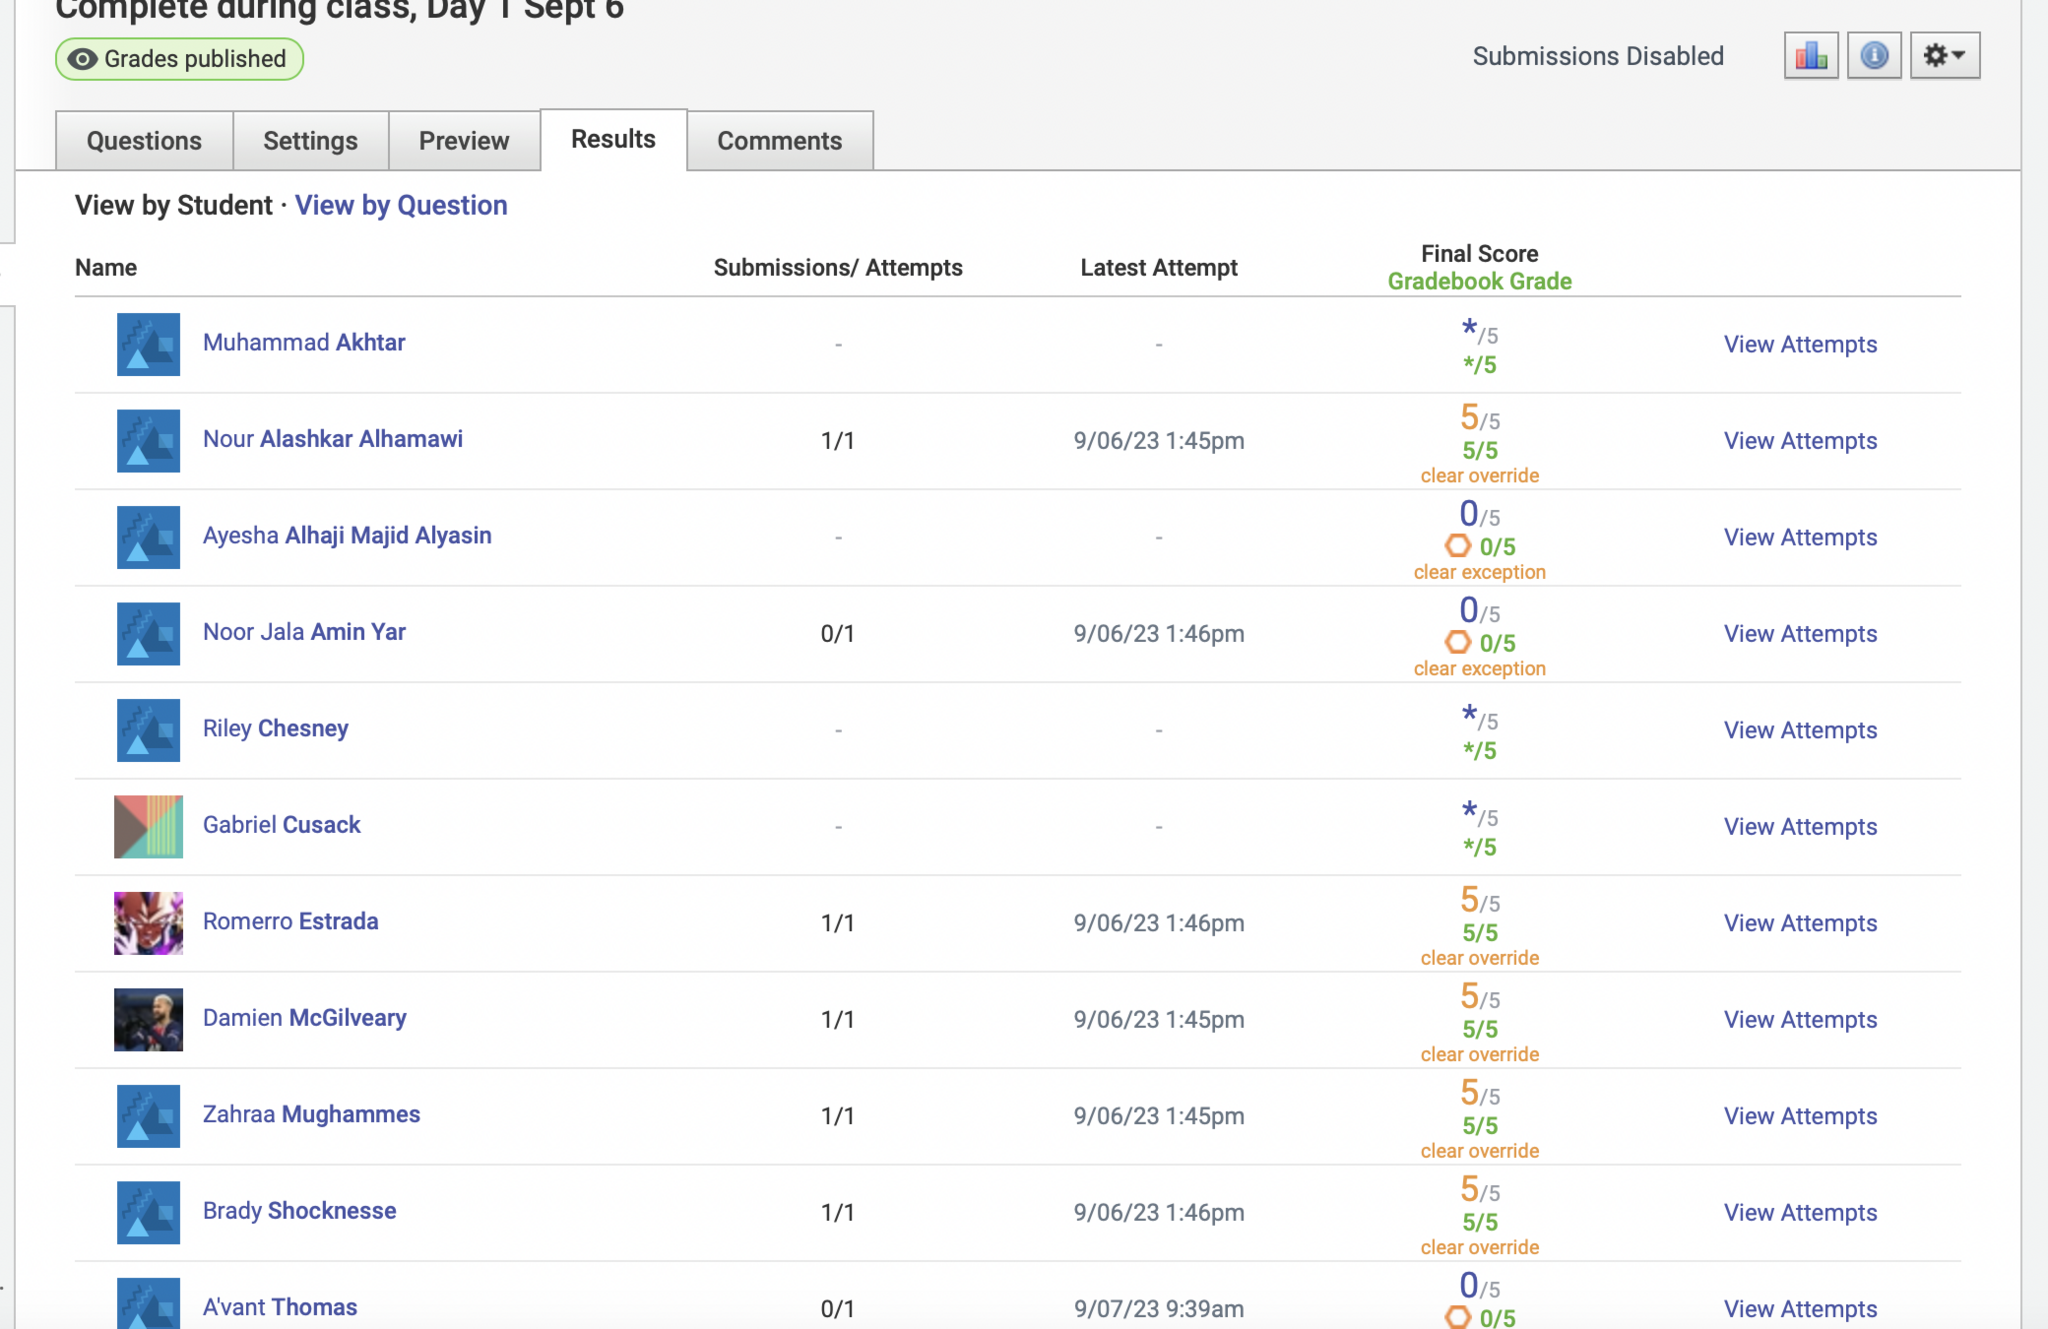This screenshot has width=2048, height=1329.
Task: Click Gabriel Cusack's profile picture
Action: pos(148,826)
